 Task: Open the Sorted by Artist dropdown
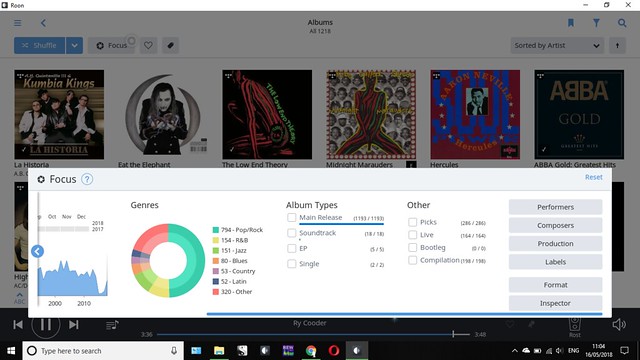tap(557, 45)
